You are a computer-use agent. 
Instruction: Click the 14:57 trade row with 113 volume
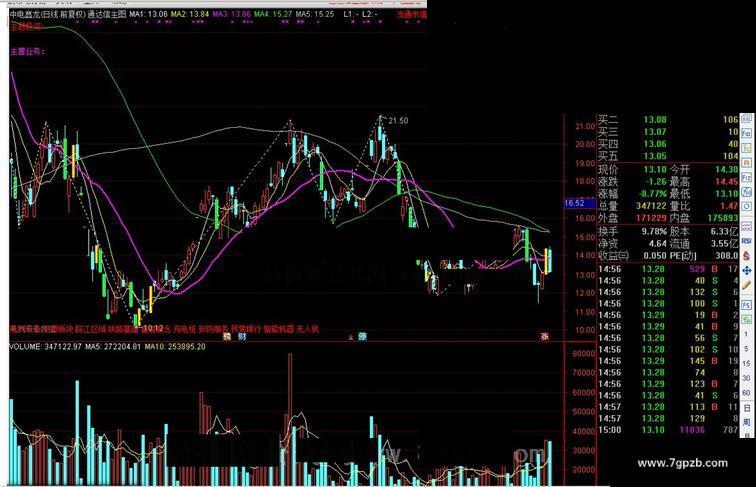click(x=668, y=407)
